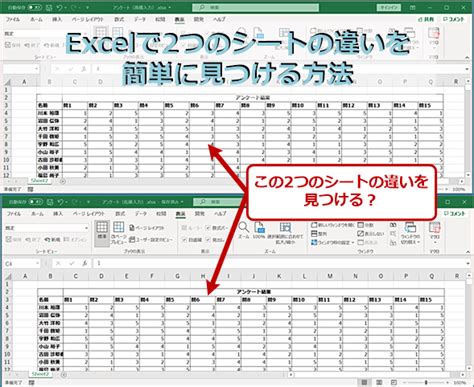
Task: Expand the Name Box dropdown showing C4
Action: point(36,263)
